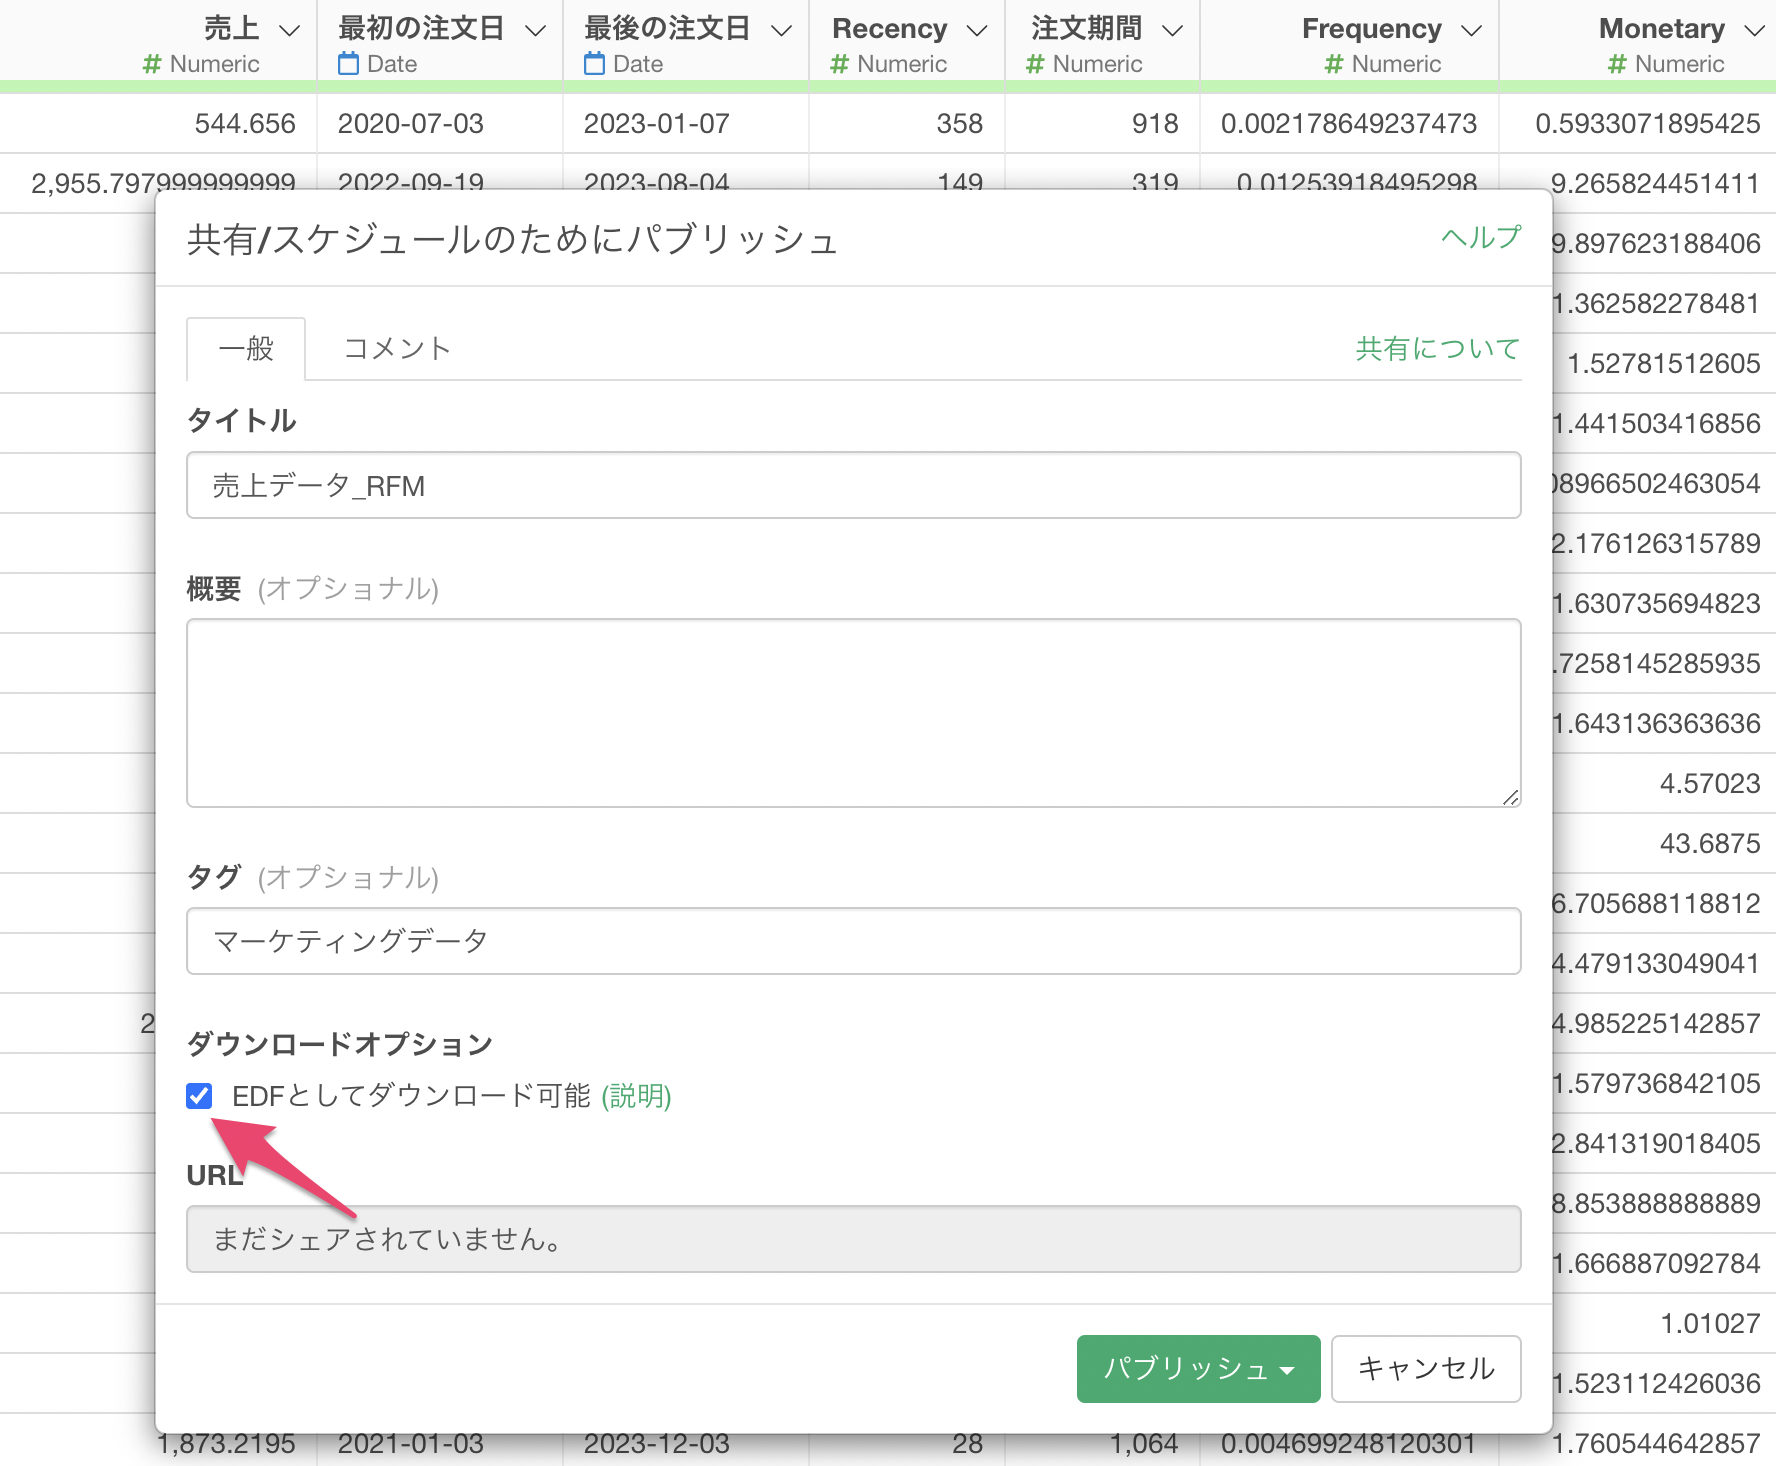Open the 共有について link
The height and width of the screenshot is (1466, 1776).
coord(1437,348)
